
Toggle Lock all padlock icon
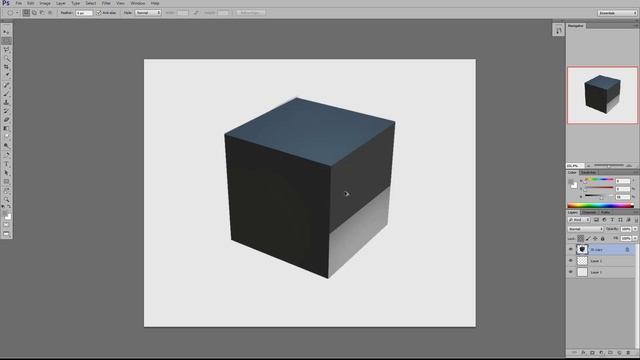(602, 238)
